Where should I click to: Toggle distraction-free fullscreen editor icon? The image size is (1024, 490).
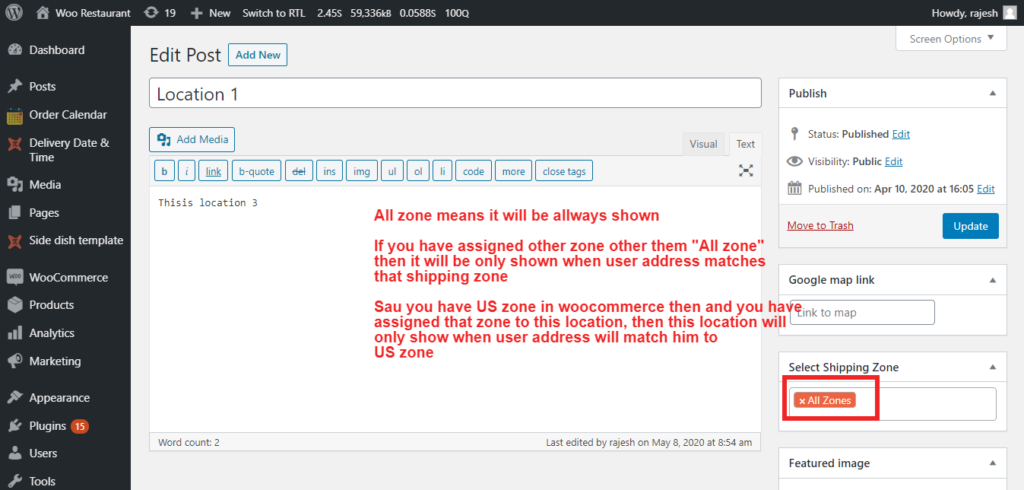click(x=746, y=171)
